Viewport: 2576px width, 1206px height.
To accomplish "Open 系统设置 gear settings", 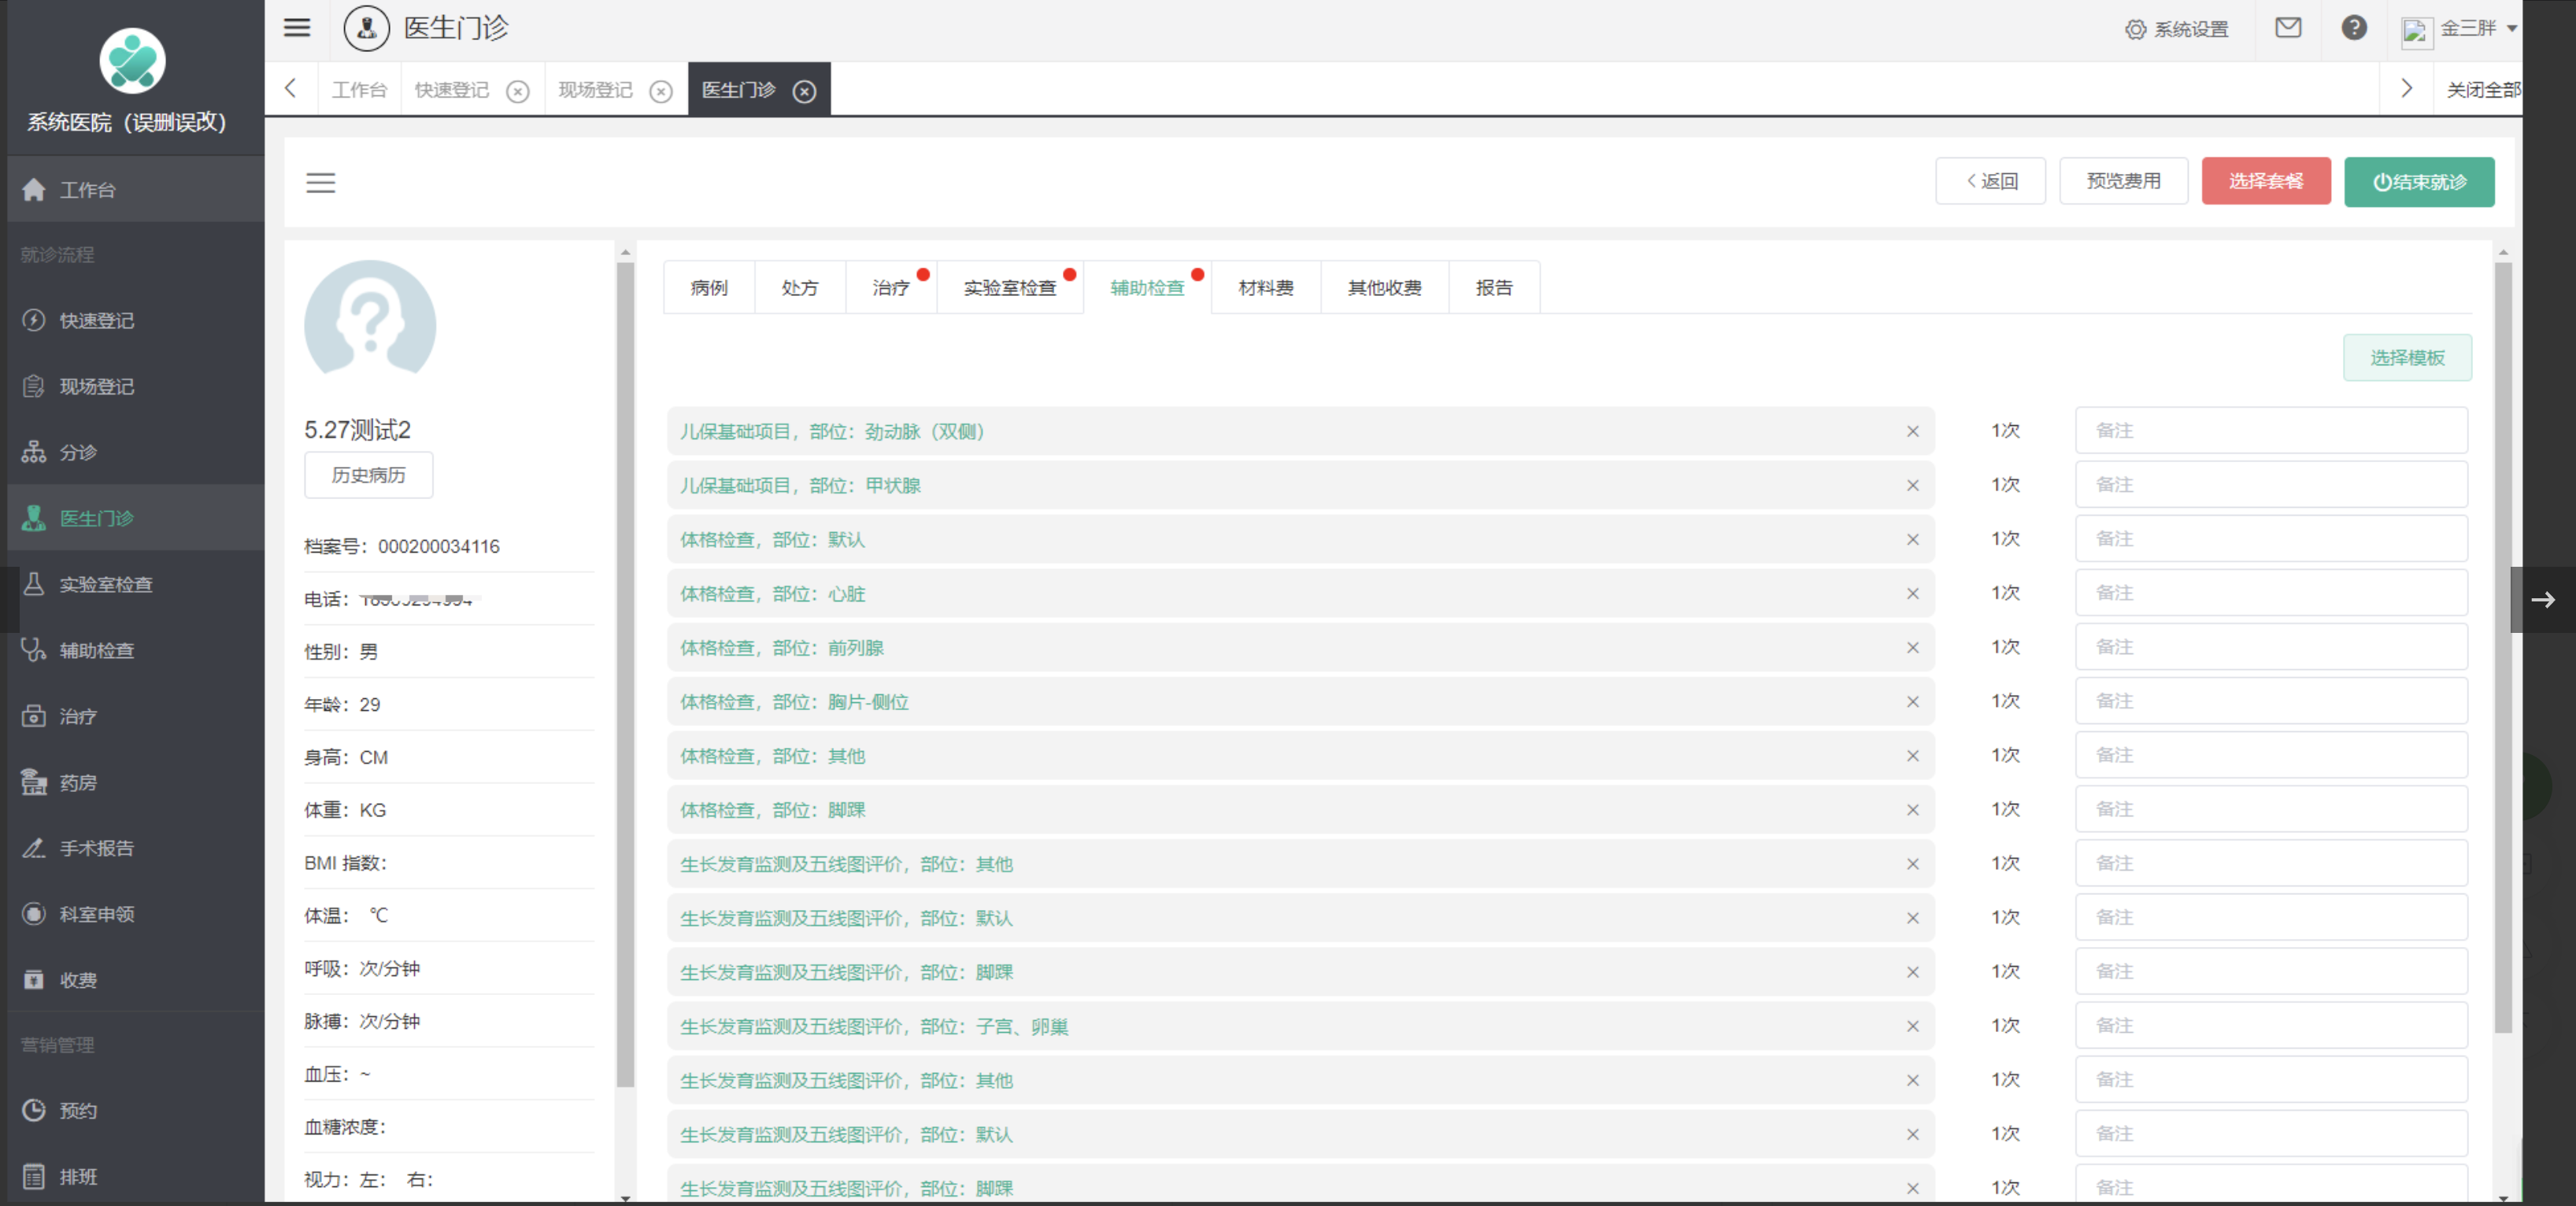I will coord(2177,29).
